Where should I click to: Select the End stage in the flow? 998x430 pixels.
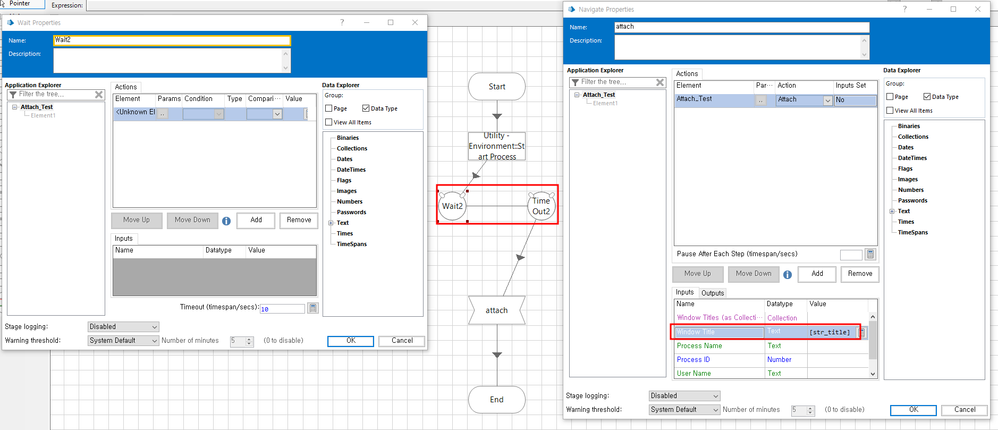click(x=497, y=399)
